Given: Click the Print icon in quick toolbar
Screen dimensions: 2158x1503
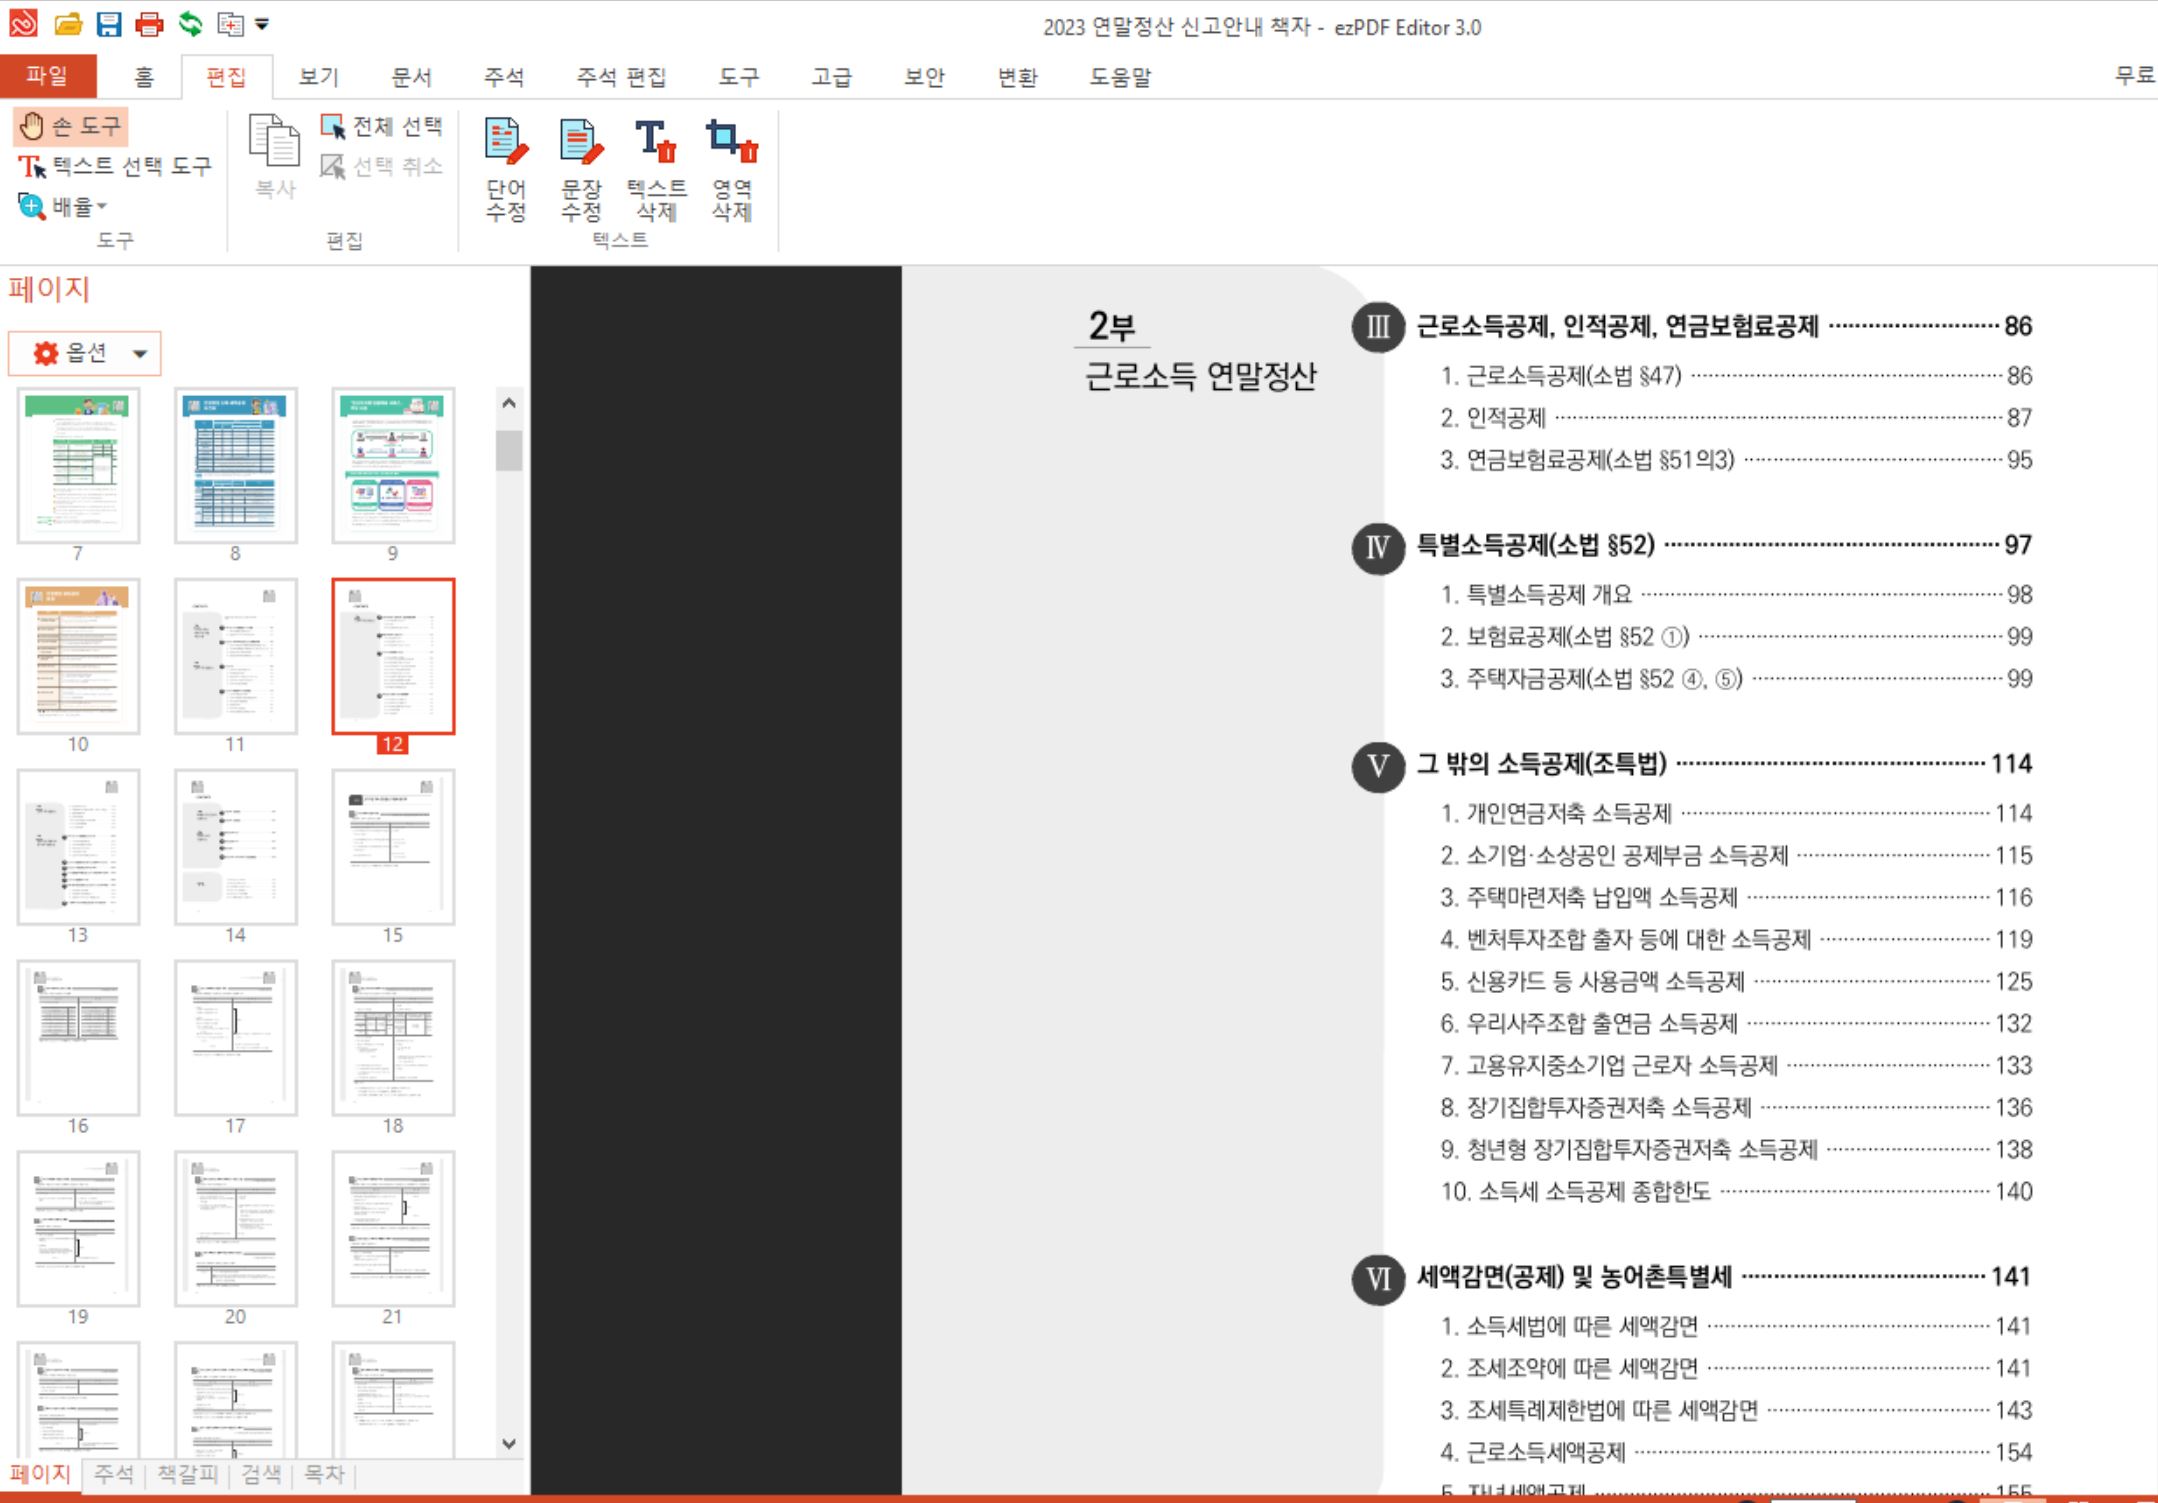Looking at the screenshot, I should pos(148,23).
